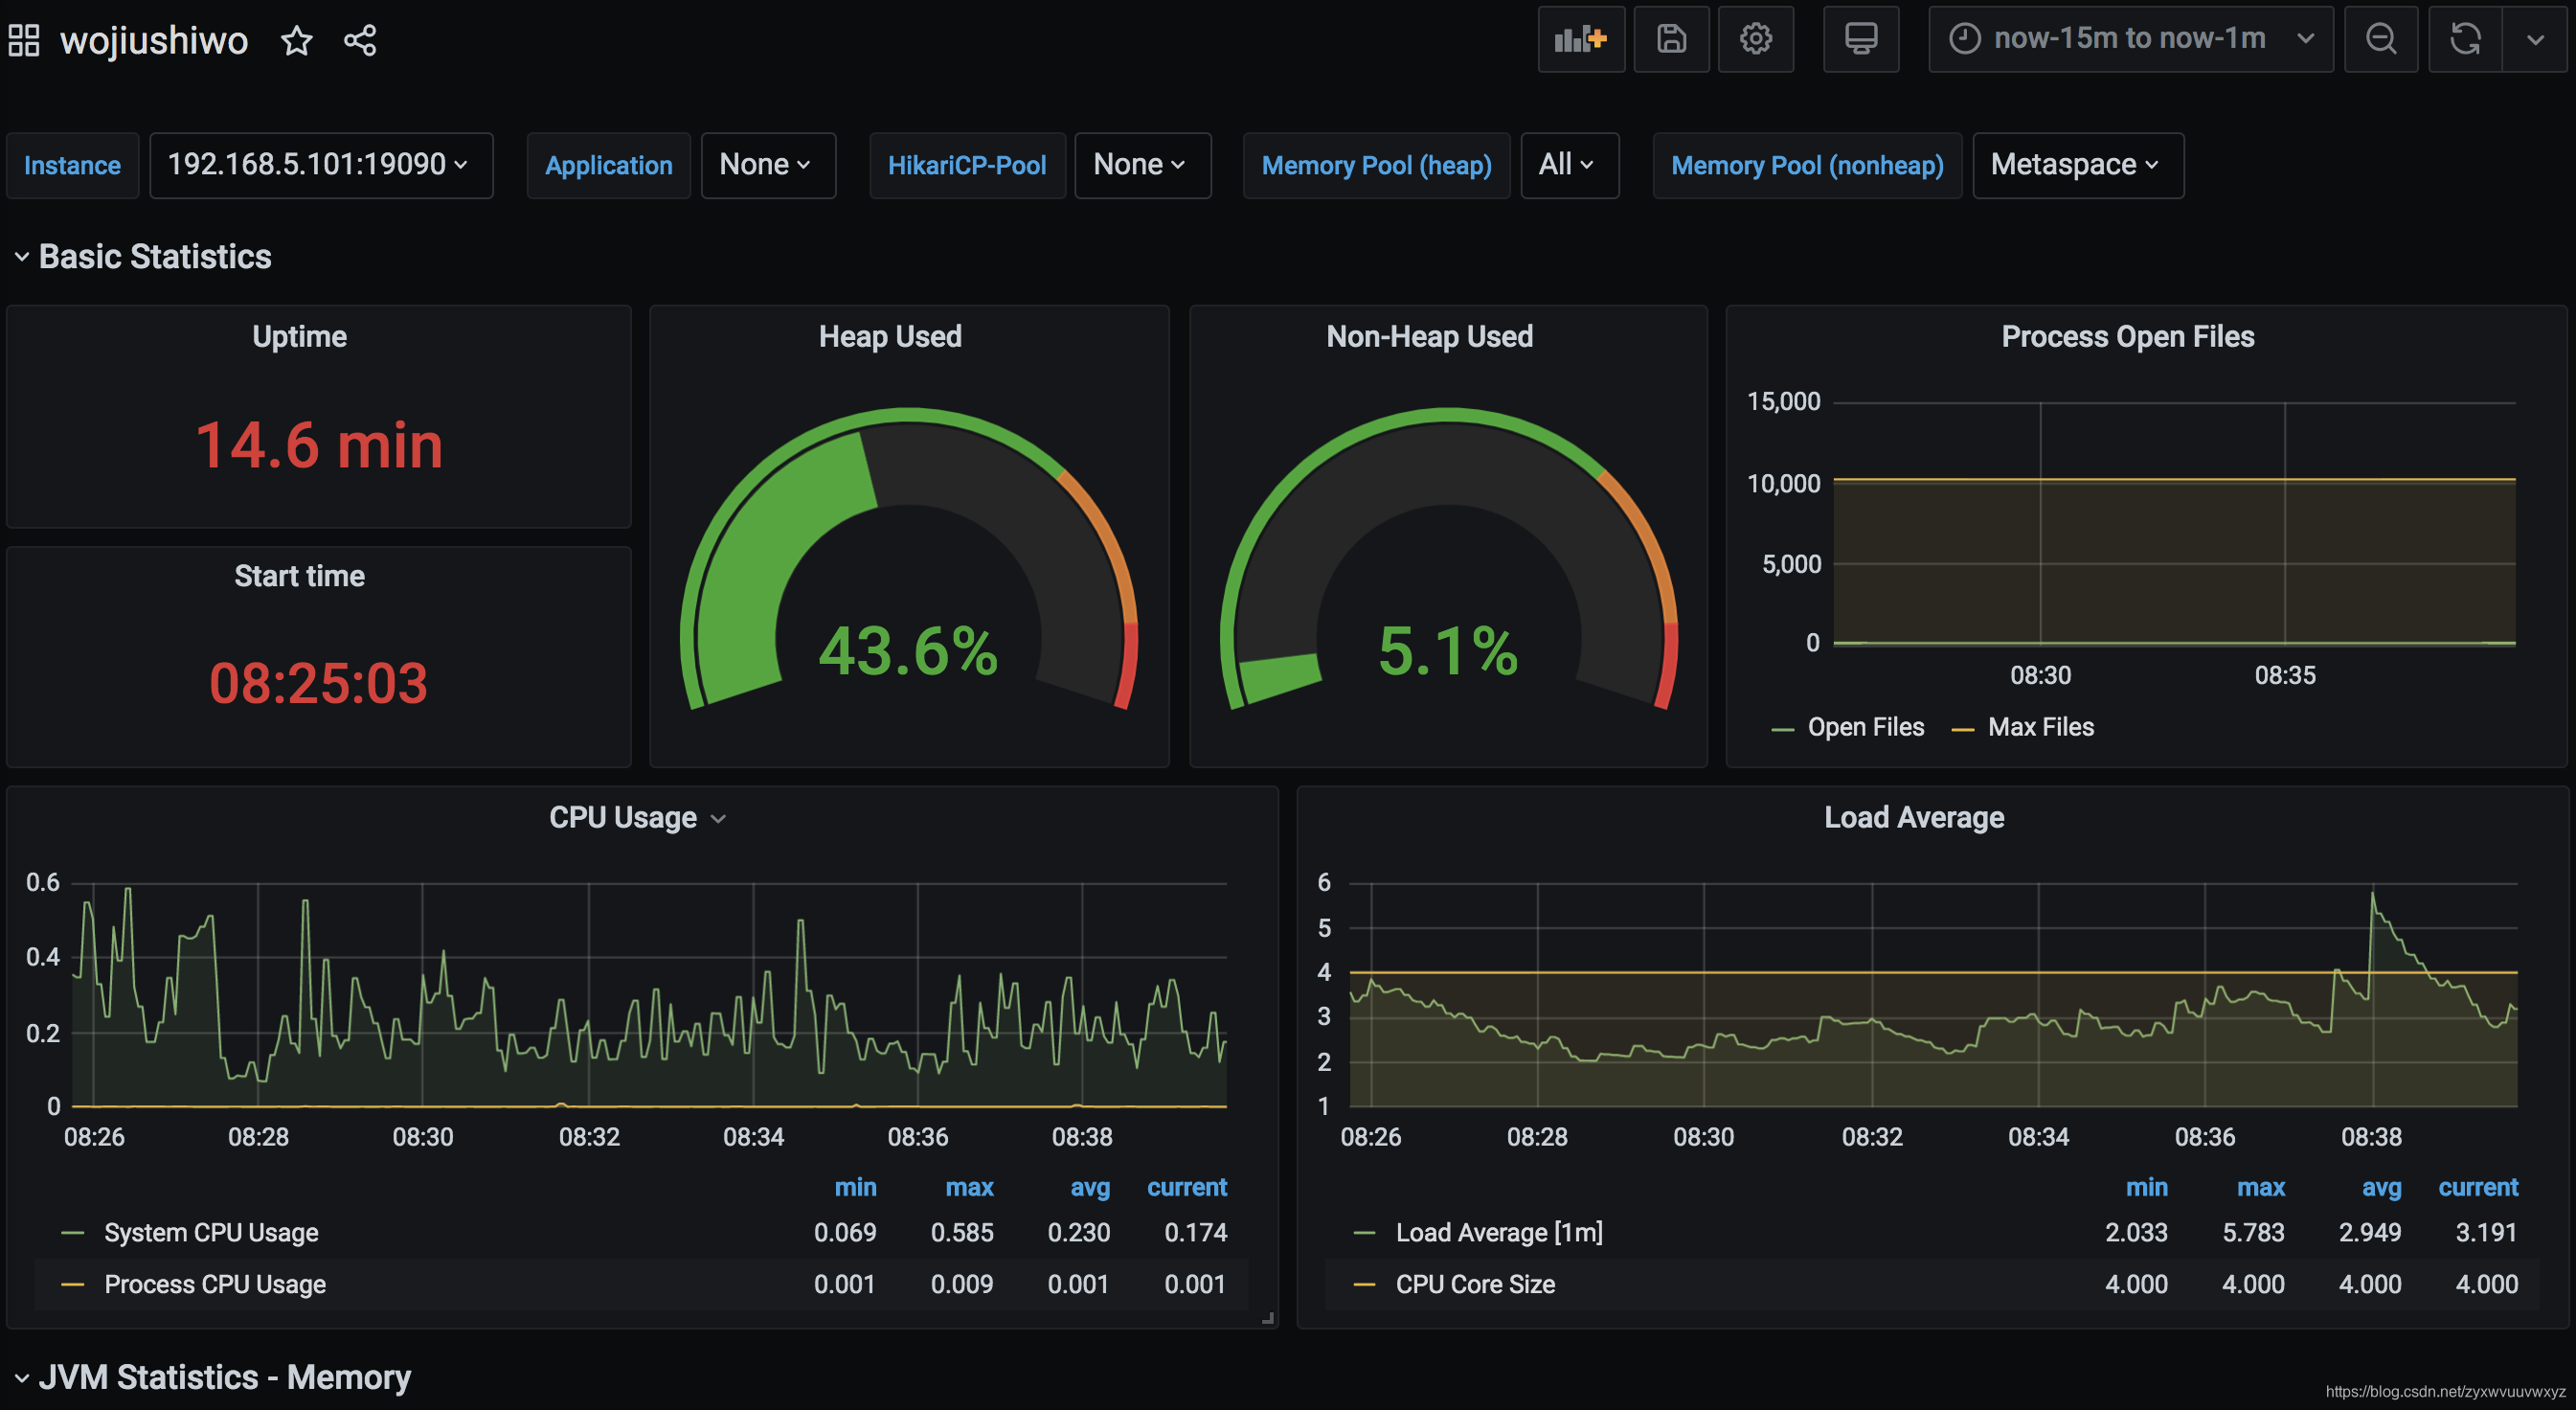Star the wojiushiwo dashboard
This screenshot has width=2576, height=1410.
point(296,40)
